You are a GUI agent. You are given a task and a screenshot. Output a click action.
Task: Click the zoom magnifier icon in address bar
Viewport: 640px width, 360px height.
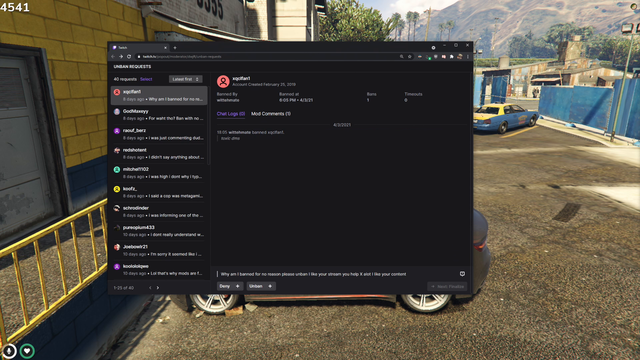402,57
